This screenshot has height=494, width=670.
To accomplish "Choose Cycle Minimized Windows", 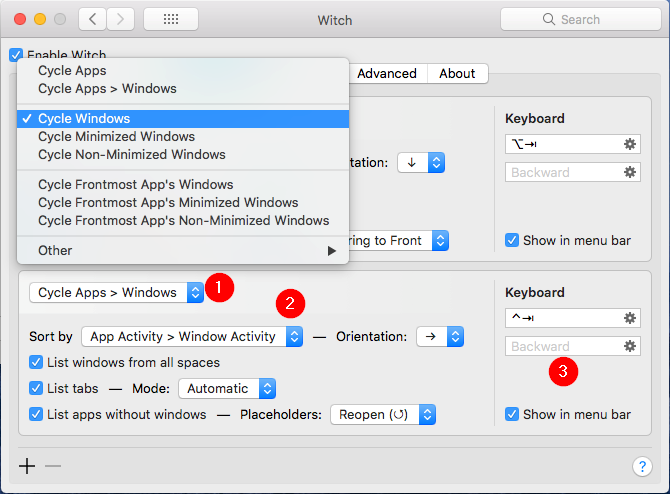I will click(183, 137).
